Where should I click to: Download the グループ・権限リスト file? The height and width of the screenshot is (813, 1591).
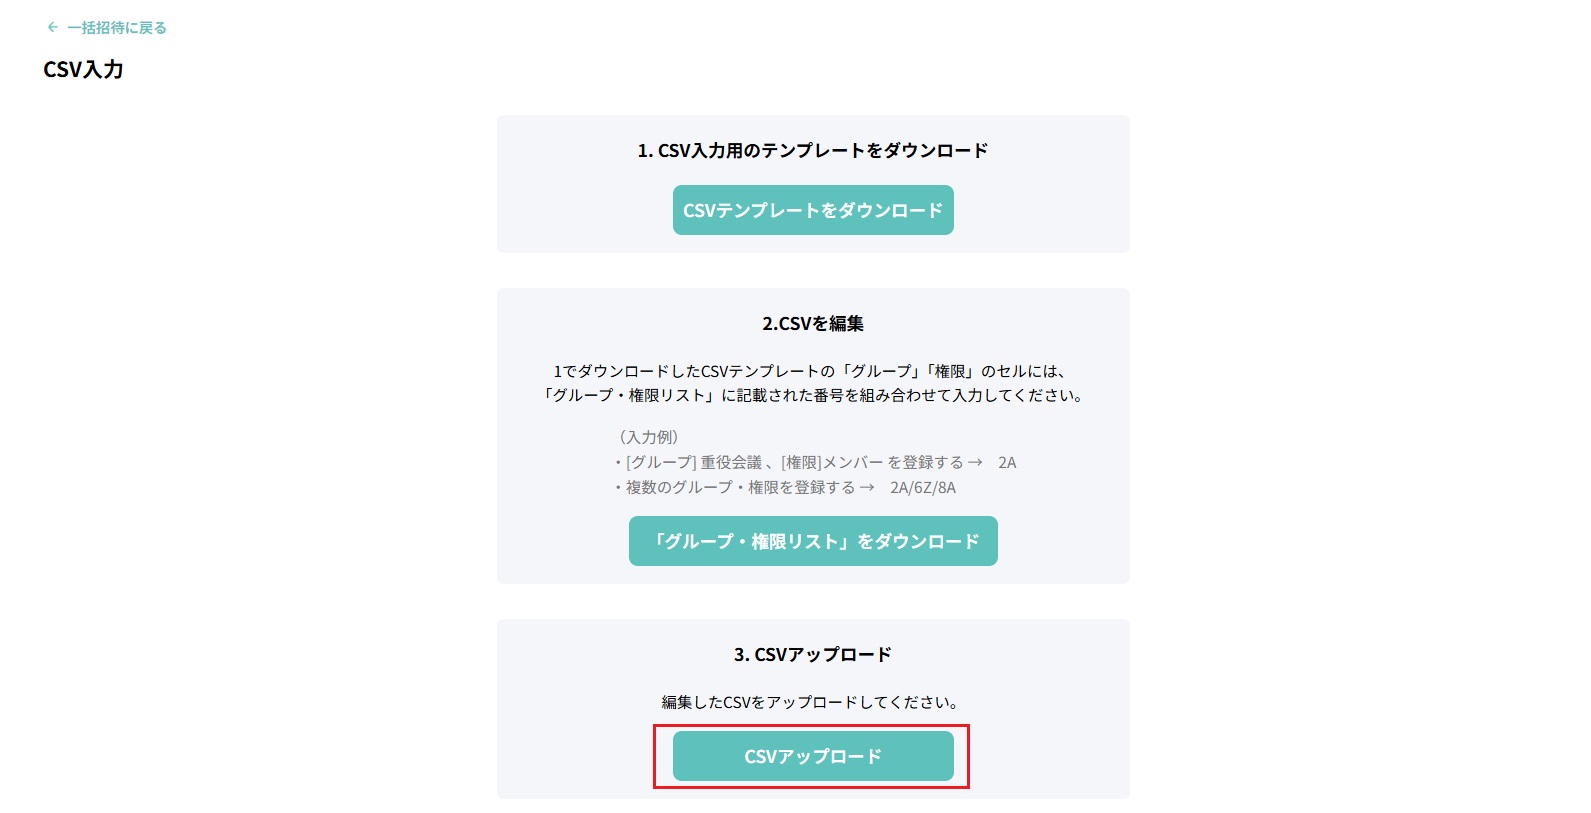pos(812,541)
